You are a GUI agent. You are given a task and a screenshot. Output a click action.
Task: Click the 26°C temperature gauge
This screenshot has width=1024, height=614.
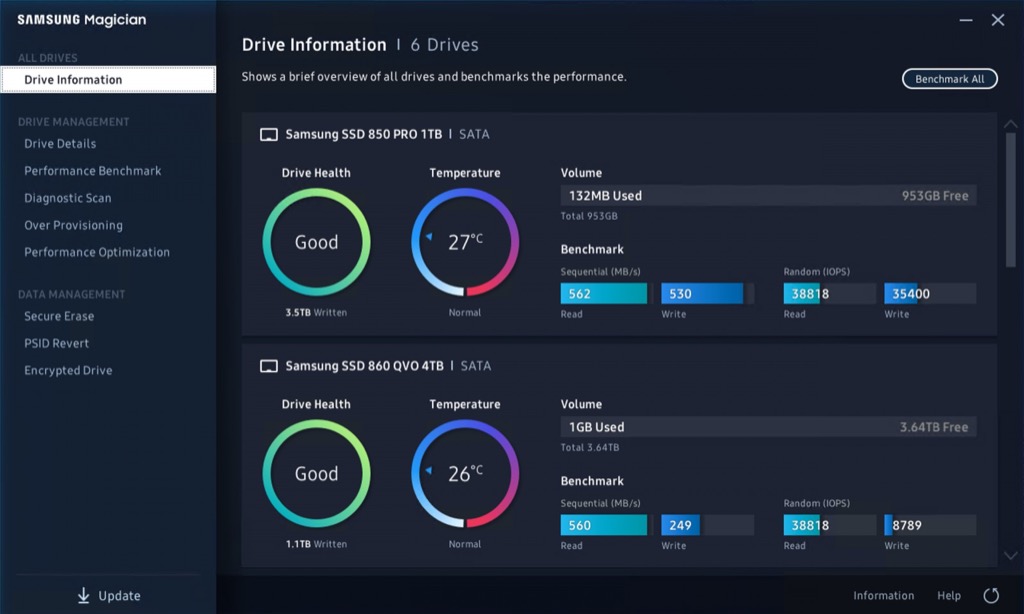[x=465, y=474]
